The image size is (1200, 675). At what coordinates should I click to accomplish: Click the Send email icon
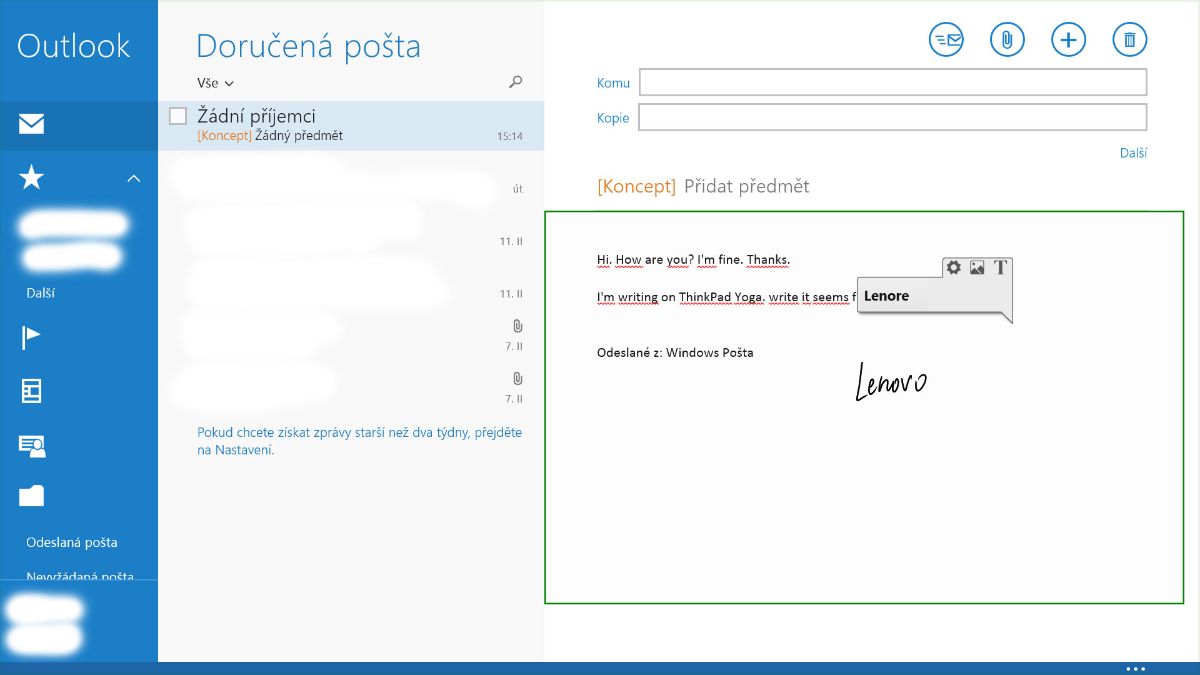(946, 40)
